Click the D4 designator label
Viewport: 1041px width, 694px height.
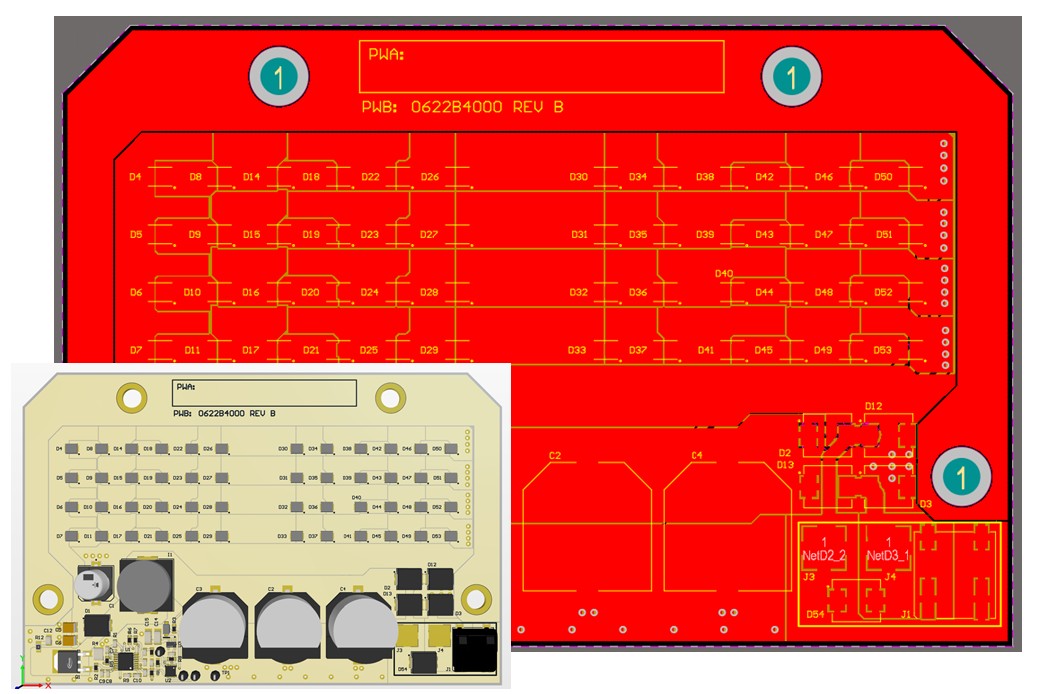(x=135, y=177)
